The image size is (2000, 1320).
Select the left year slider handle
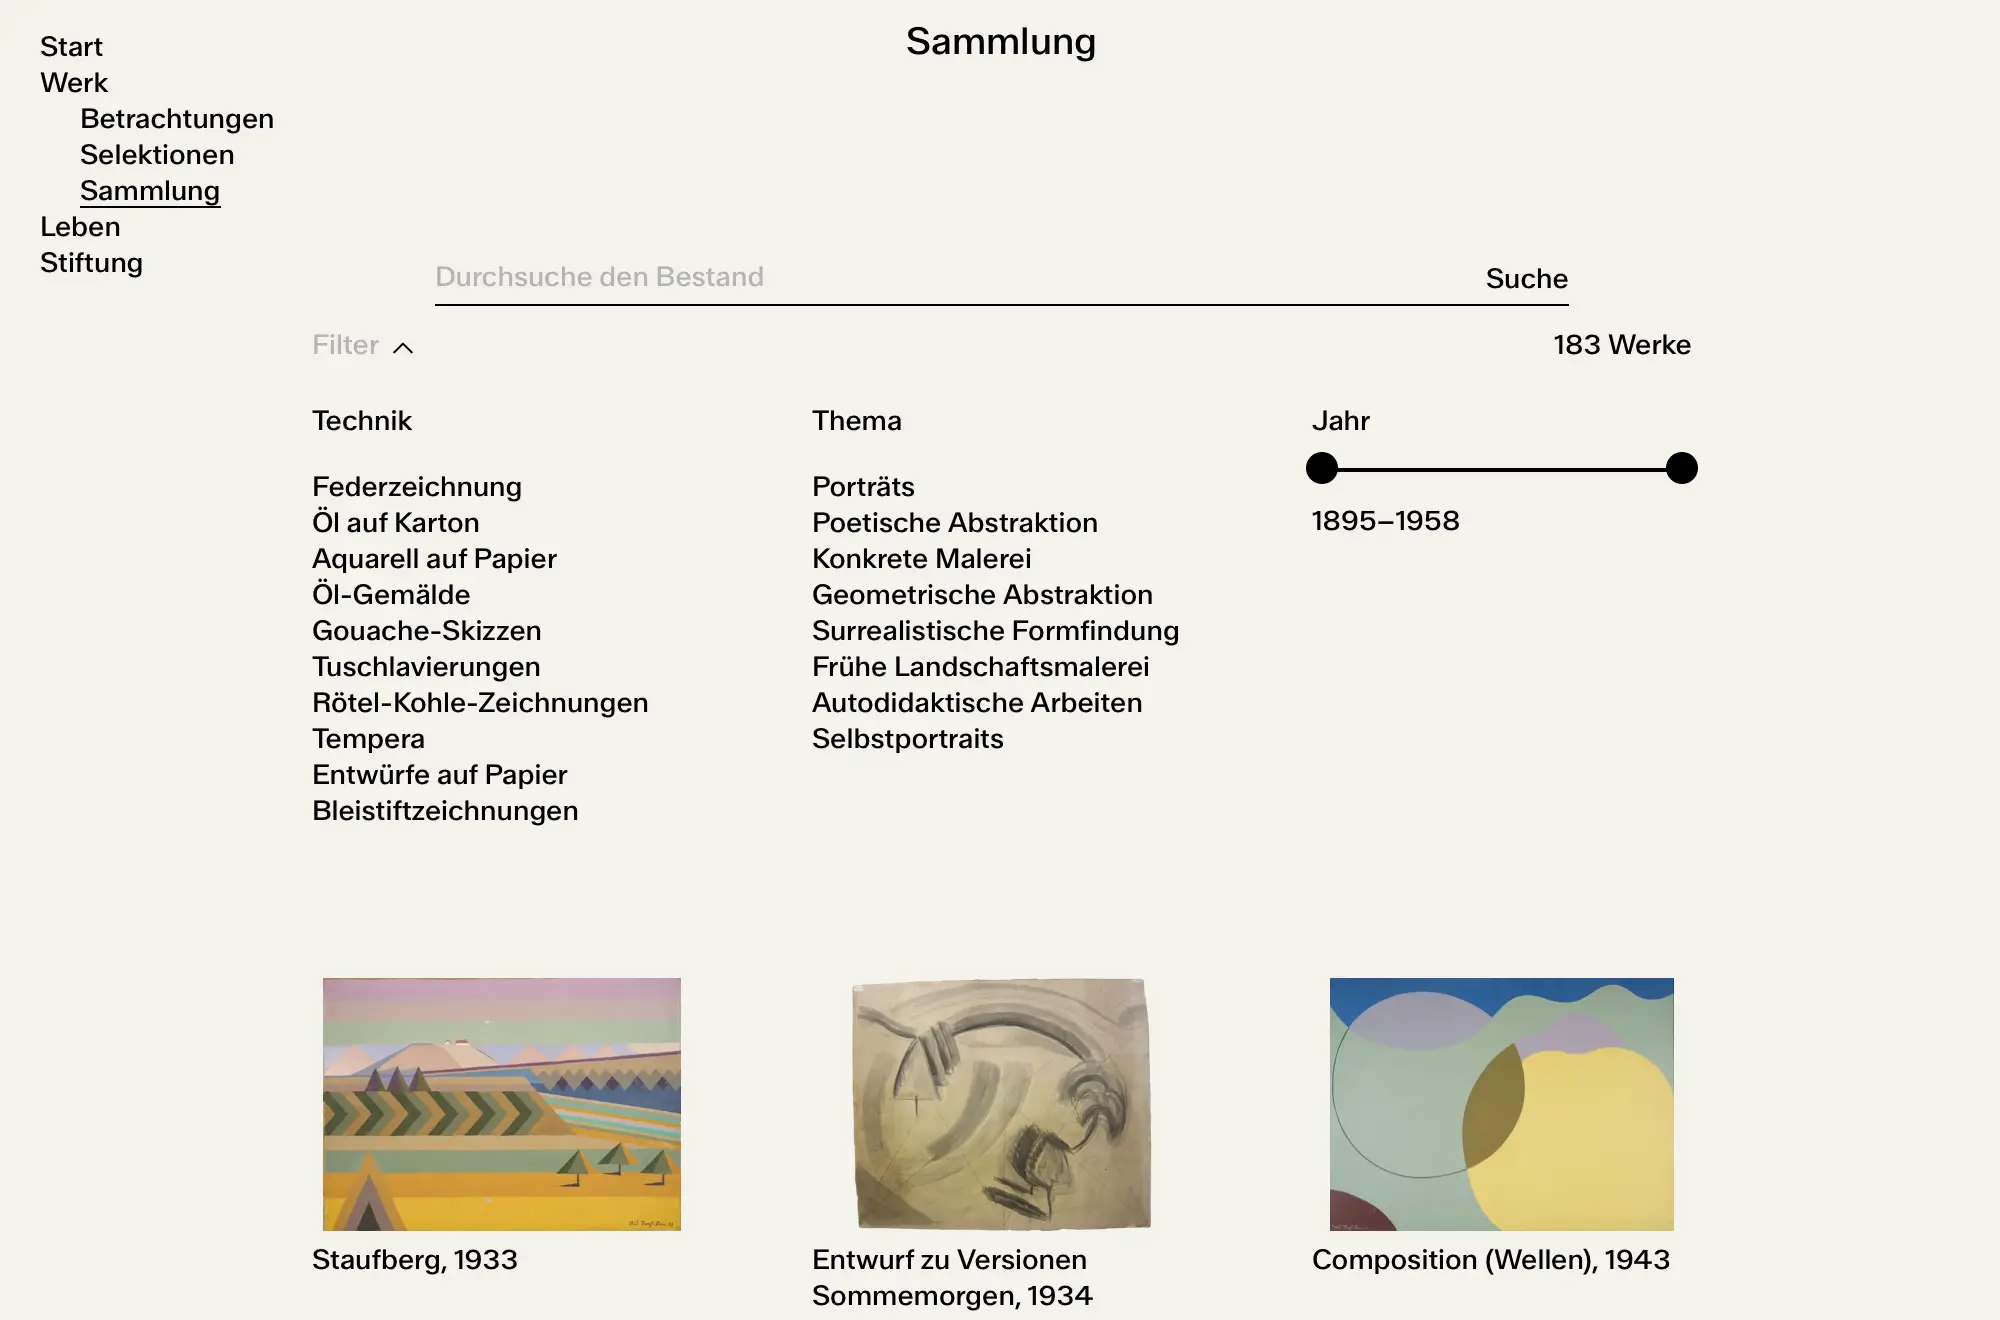click(1322, 468)
